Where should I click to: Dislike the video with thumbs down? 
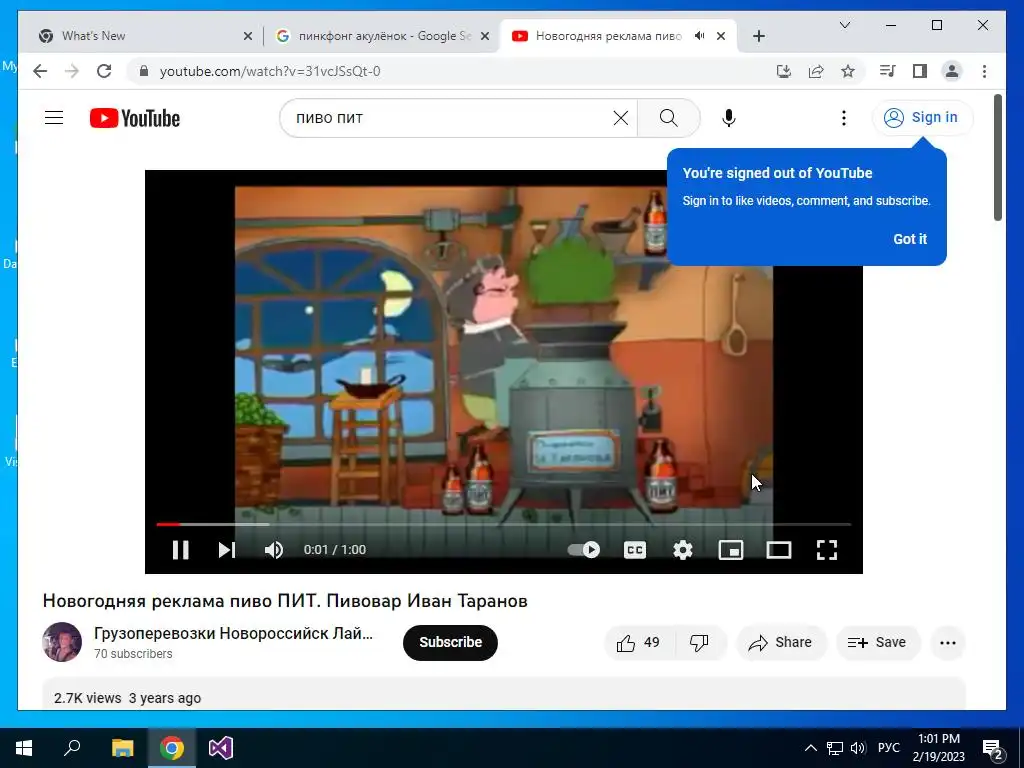(699, 643)
